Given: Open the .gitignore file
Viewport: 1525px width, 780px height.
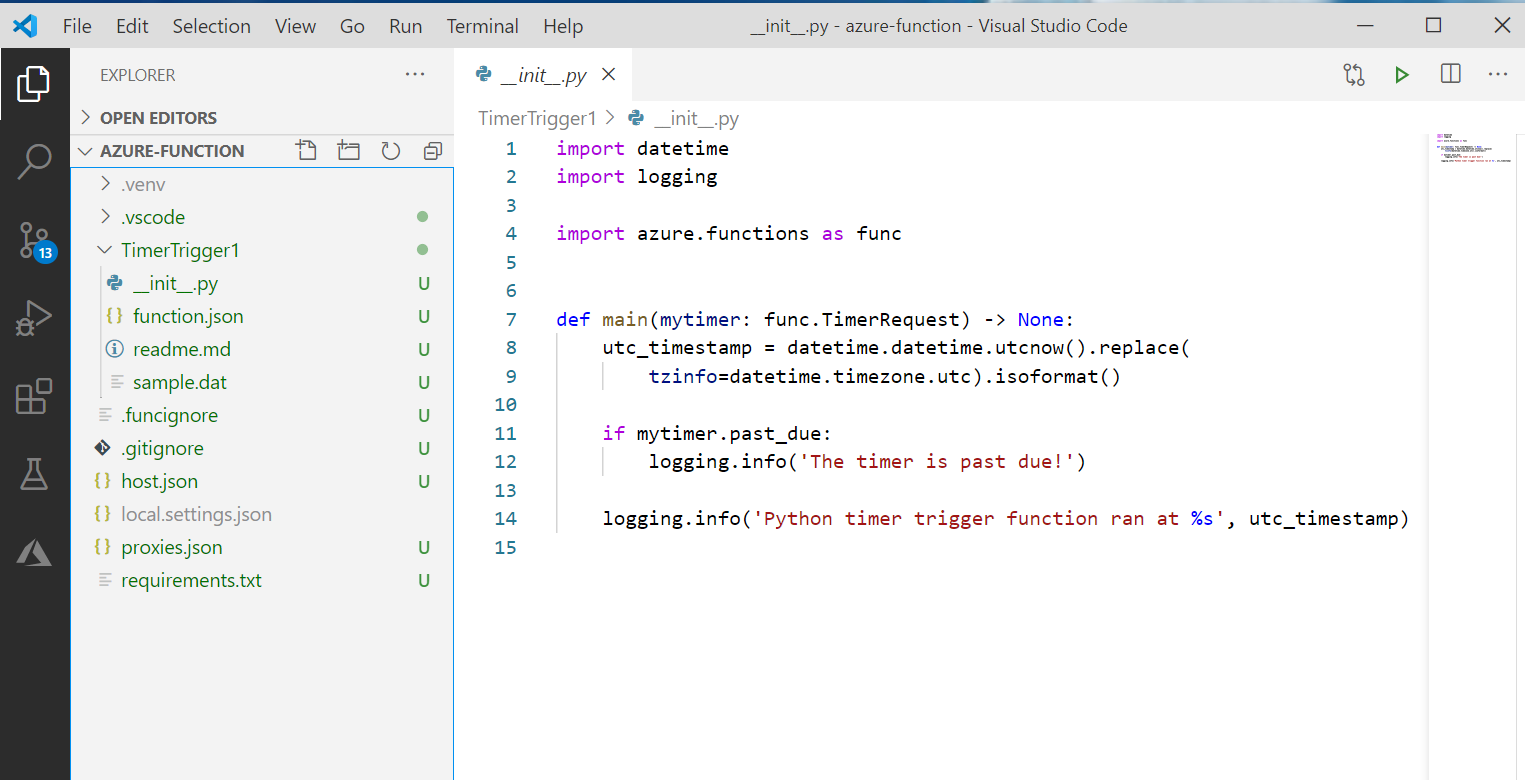Looking at the screenshot, I should [x=262, y=448].
